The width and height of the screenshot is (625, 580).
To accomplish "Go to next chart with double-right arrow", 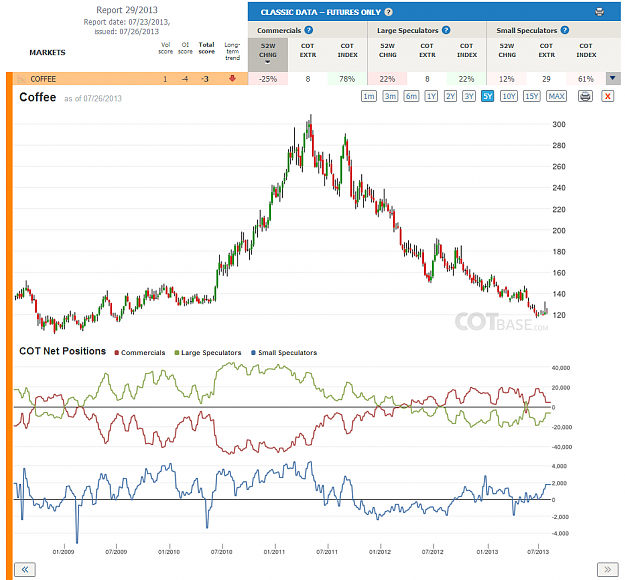I will click(607, 569).
